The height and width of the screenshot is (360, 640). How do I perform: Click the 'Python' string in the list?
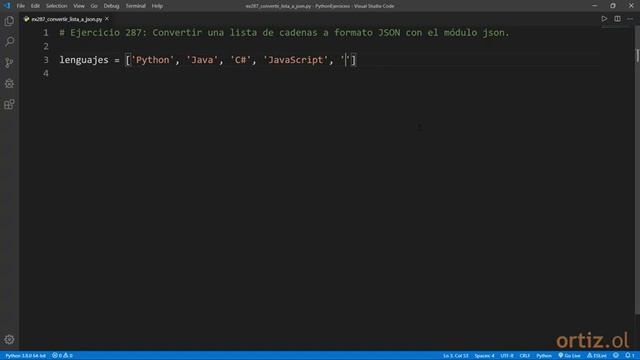pyautogui.click(x=152, y=60)
